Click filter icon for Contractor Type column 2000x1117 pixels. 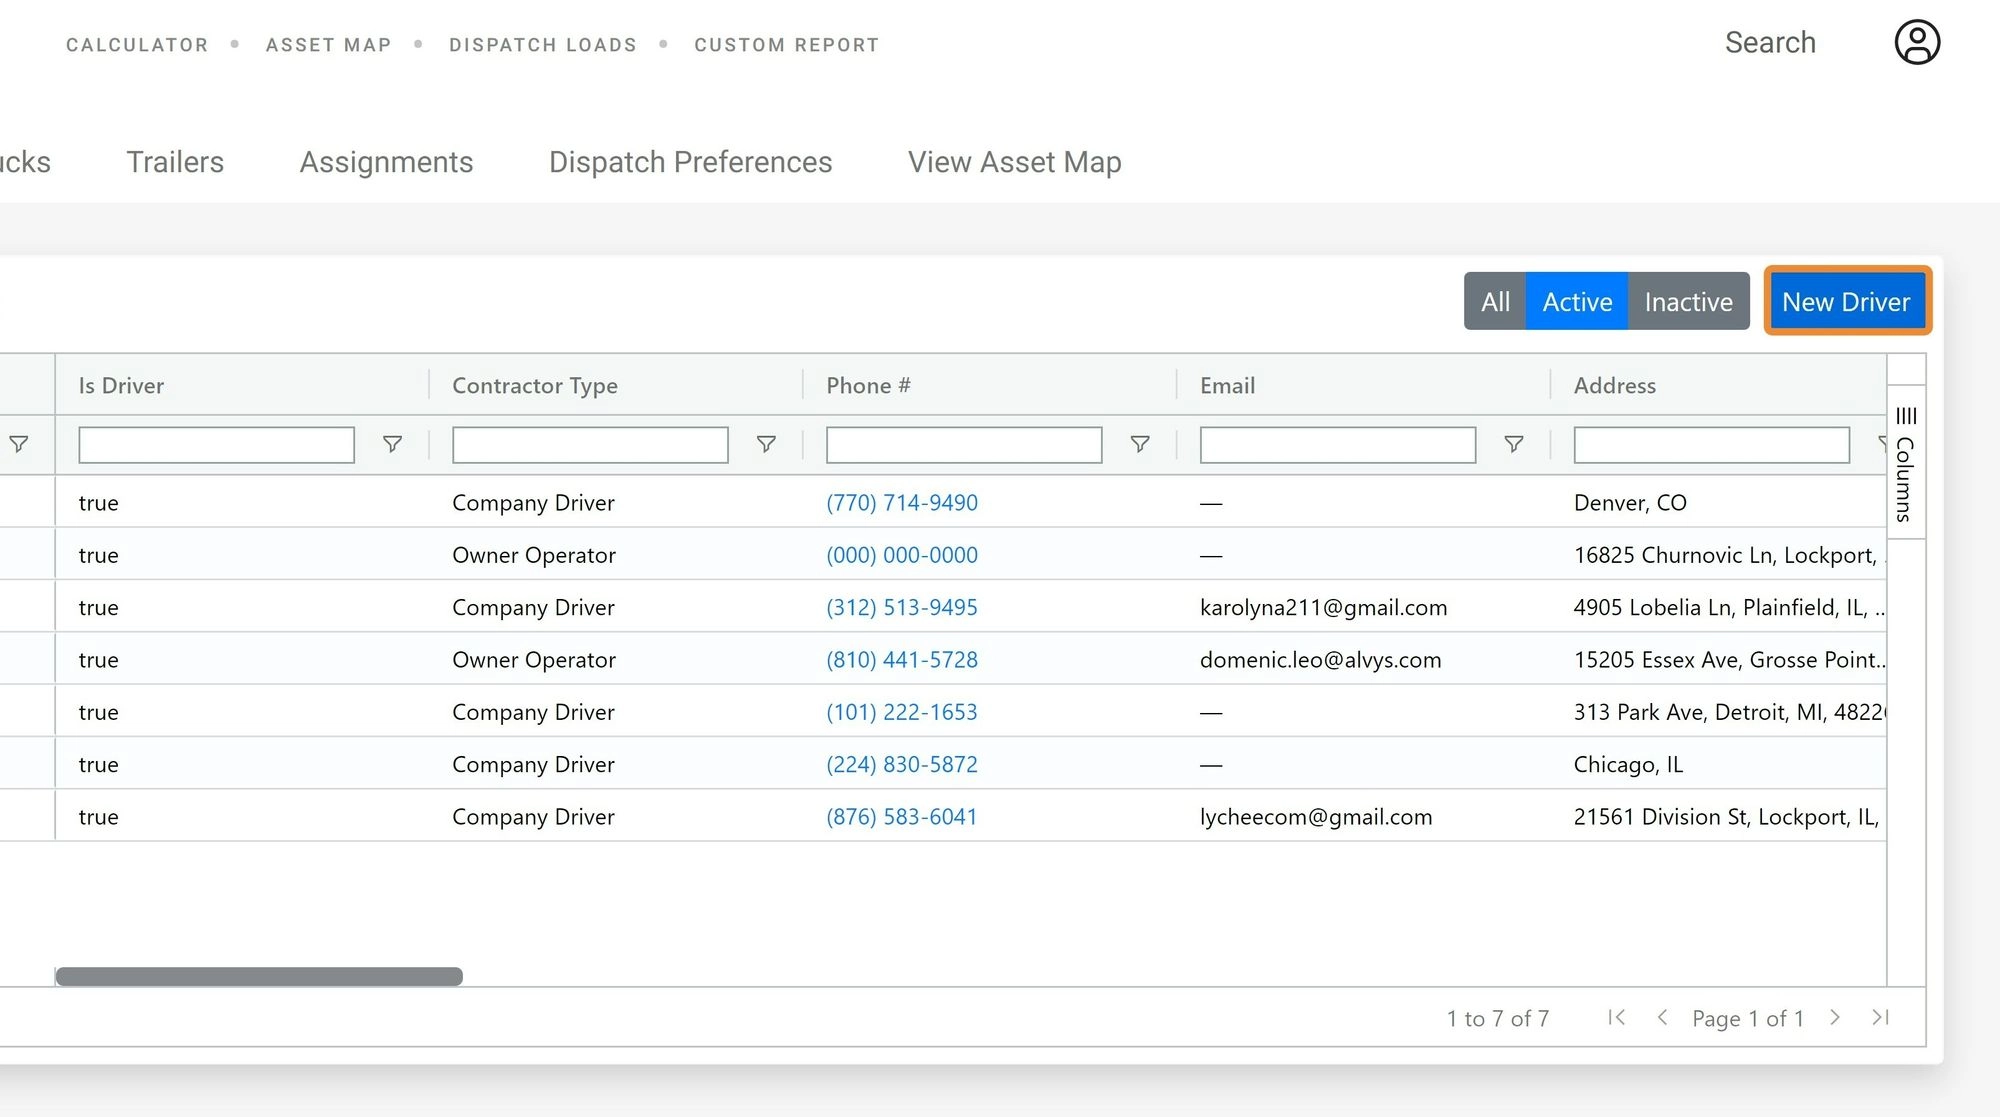click(x=766, y=444)
